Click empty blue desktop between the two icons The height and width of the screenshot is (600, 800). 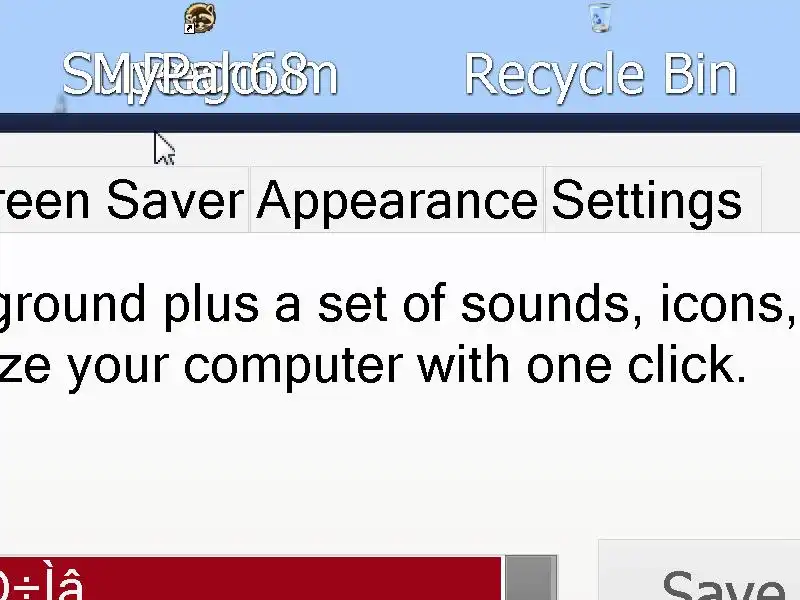[x=400, y=56]
